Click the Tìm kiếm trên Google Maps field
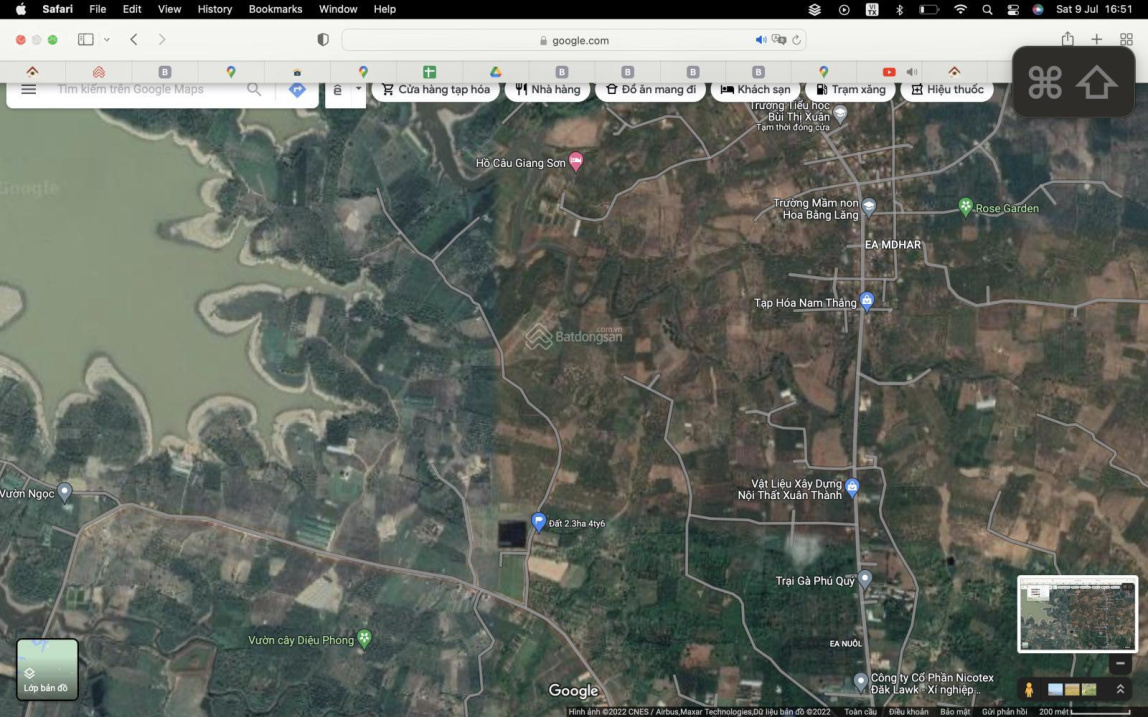1148x717 pixels. [140, 89]
